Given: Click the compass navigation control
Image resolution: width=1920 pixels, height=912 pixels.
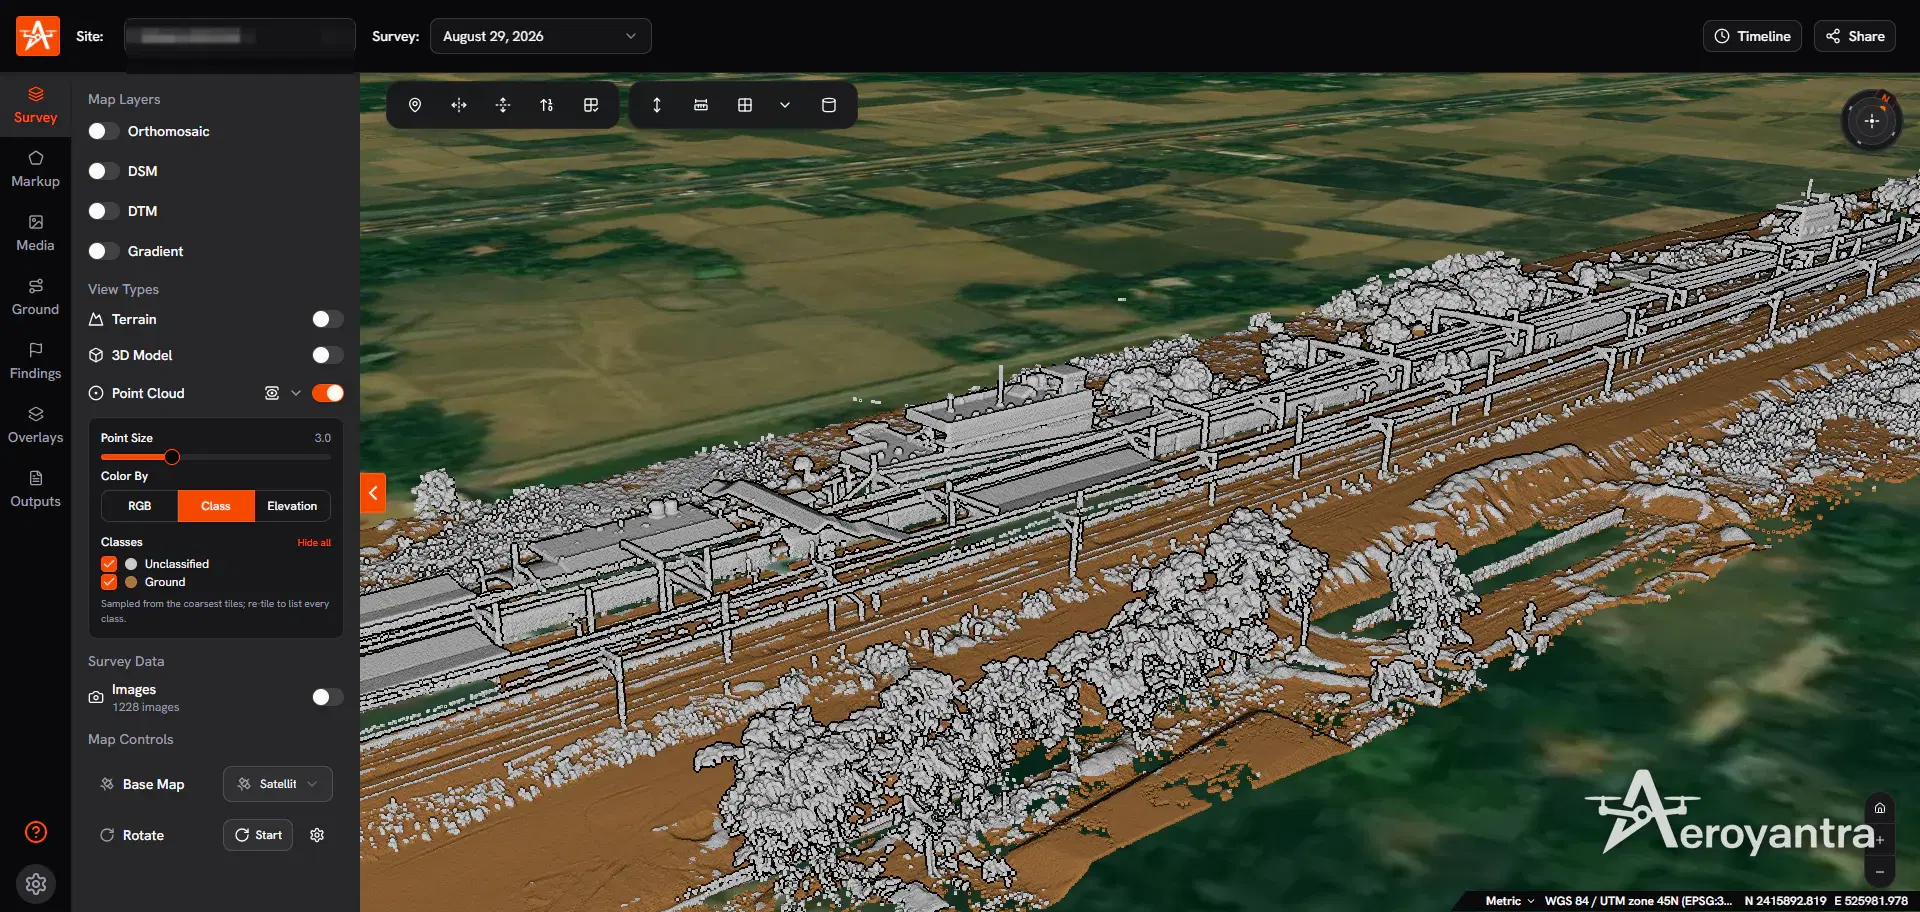Looking at the screenshot, I should coord(1872,121).
